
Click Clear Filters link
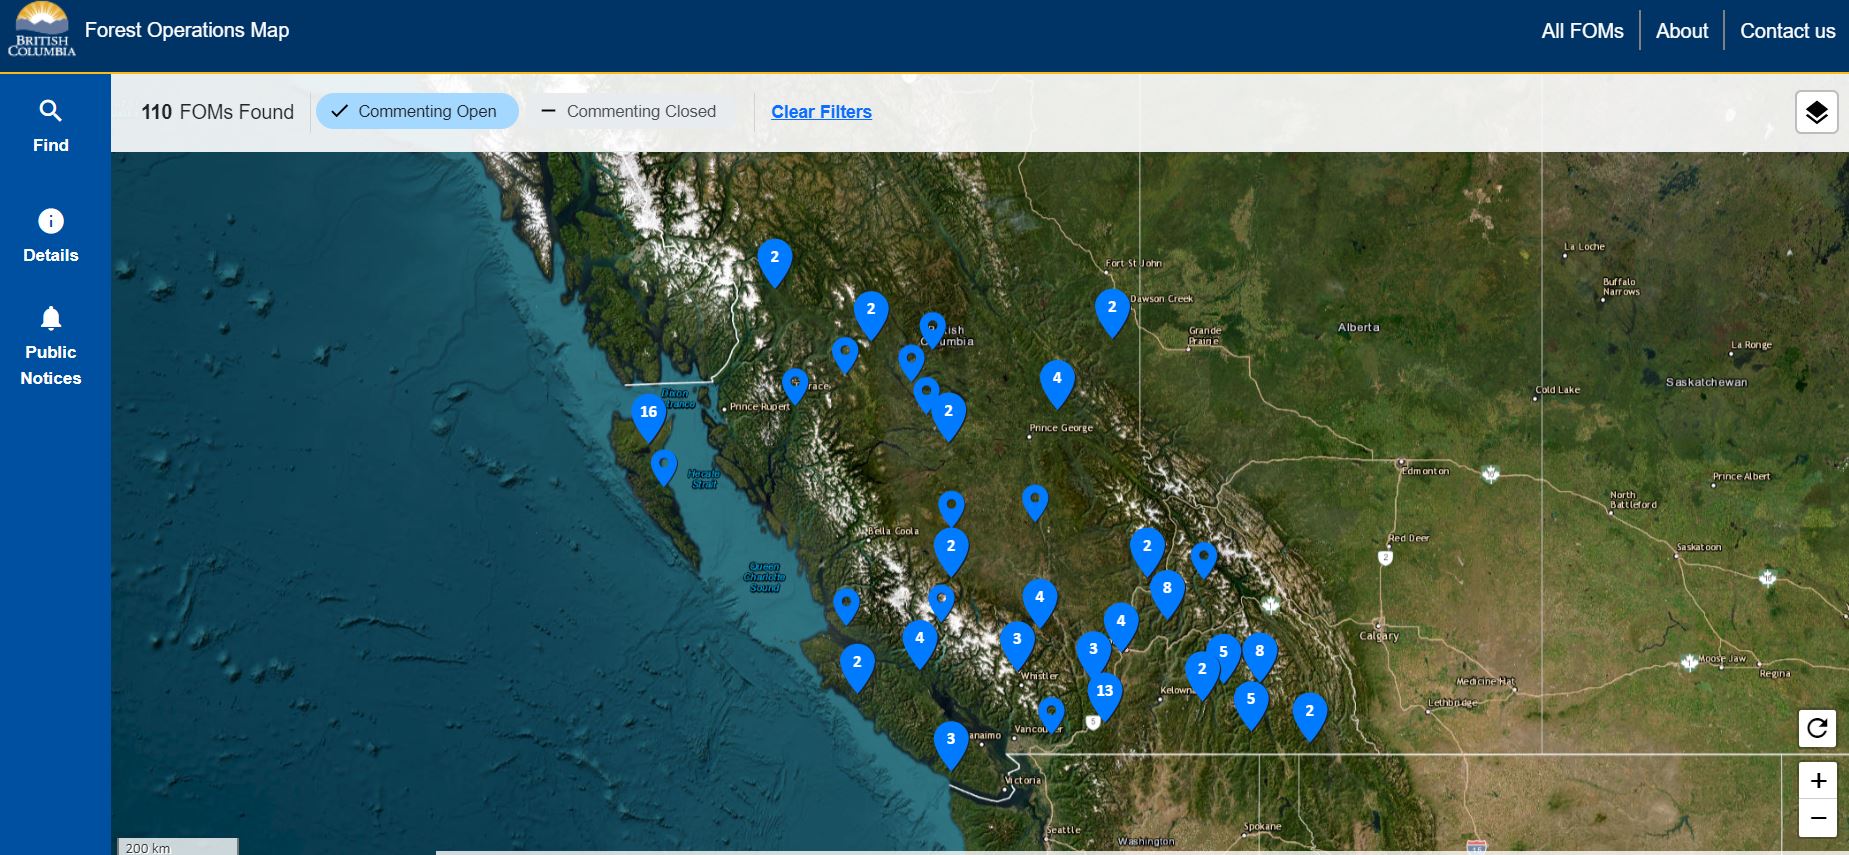point(821,112)
